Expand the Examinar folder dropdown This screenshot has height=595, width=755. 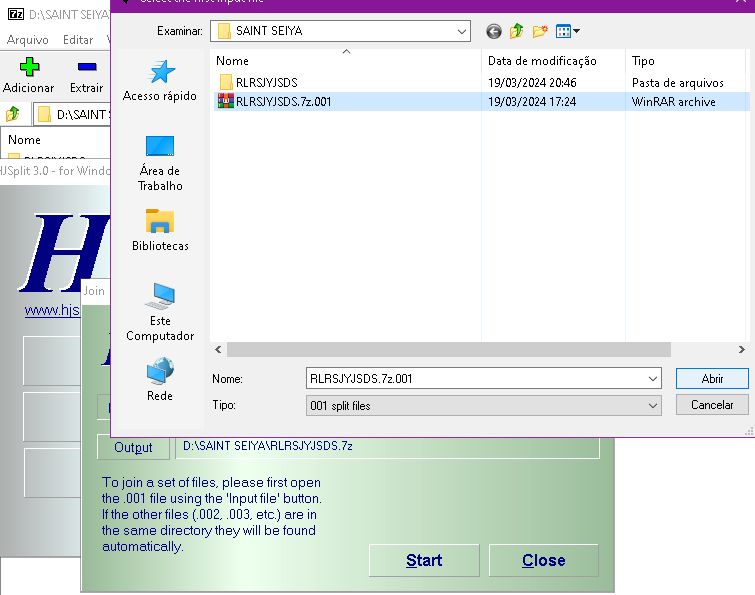point(461,31)
